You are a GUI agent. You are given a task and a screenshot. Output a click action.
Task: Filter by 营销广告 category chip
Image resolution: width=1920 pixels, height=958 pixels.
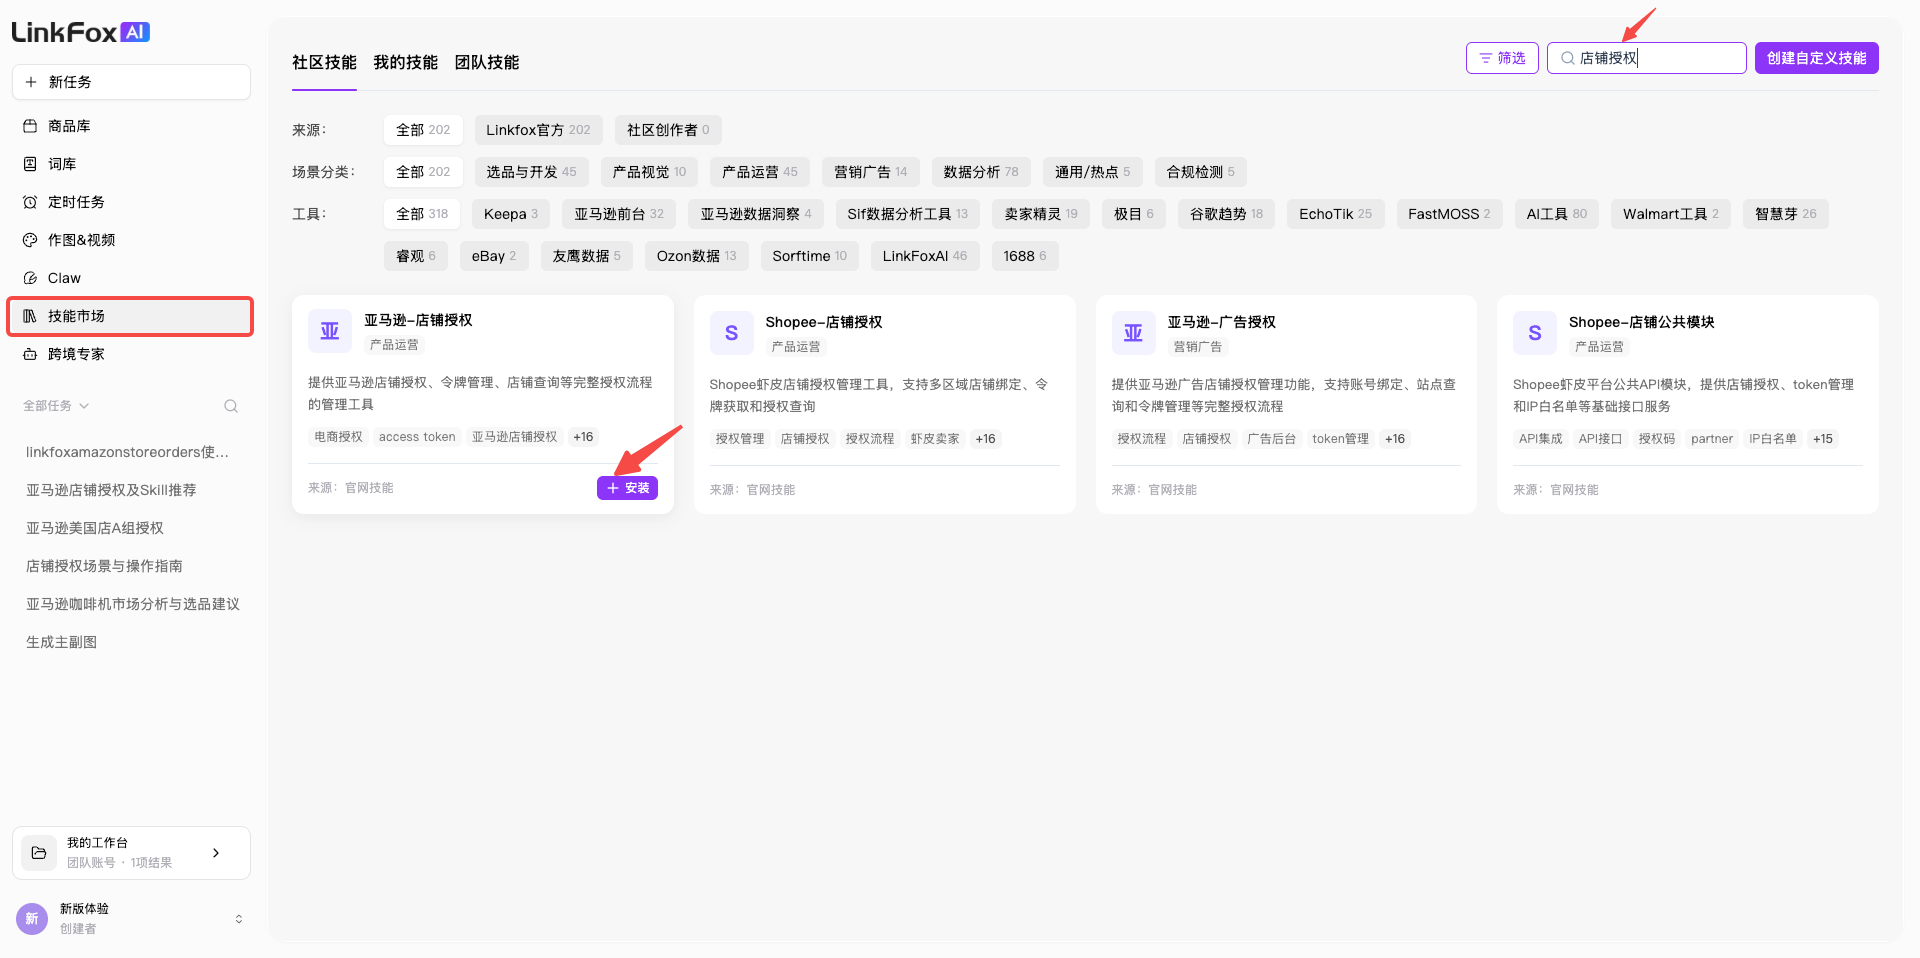point(871,172)
